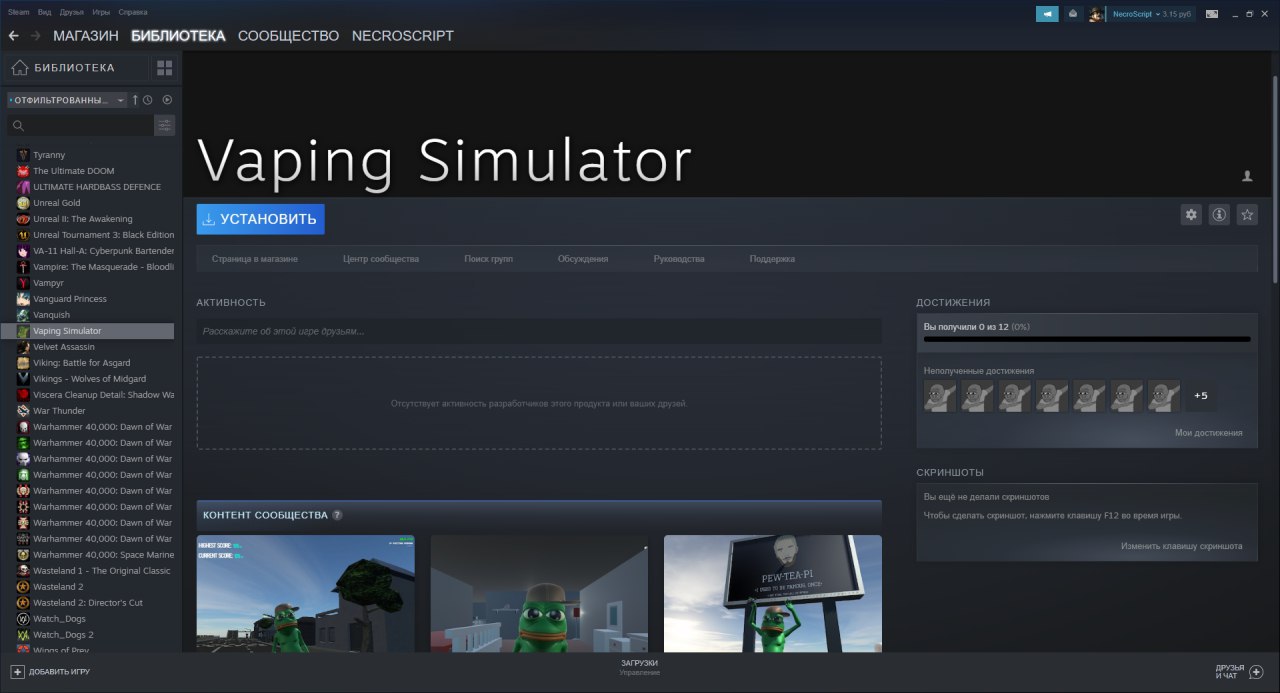Click the УСТАНОВИТЬ install button

point(261,219)
